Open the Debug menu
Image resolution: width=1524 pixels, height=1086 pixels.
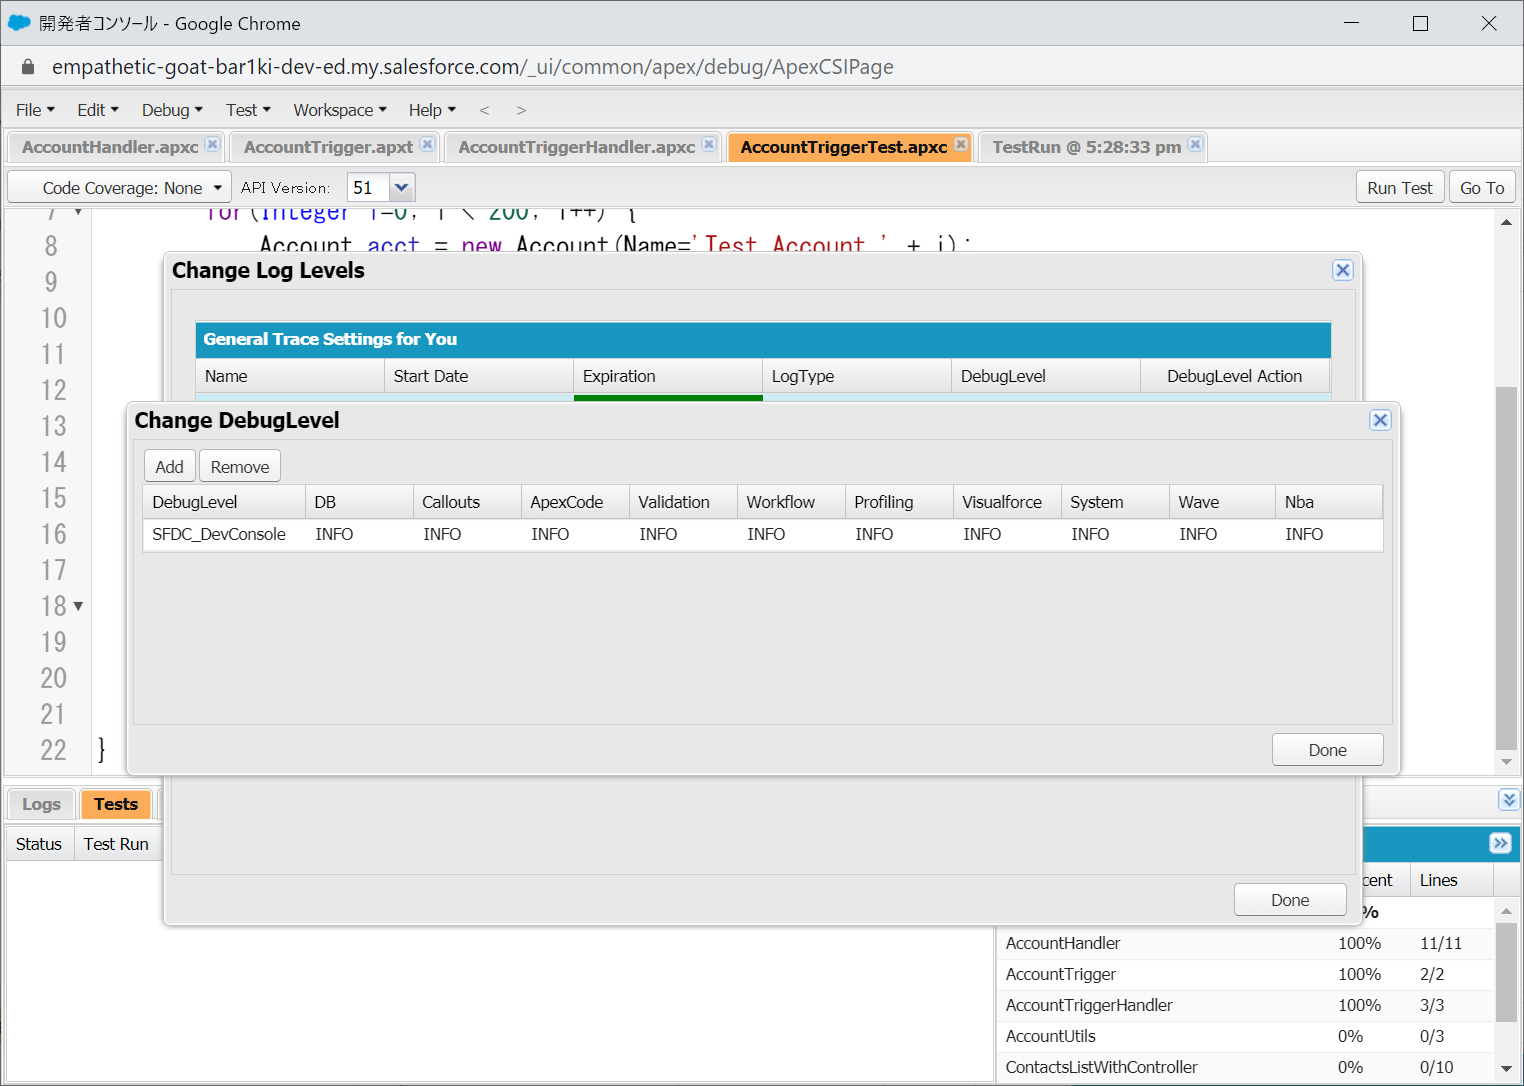172,110
